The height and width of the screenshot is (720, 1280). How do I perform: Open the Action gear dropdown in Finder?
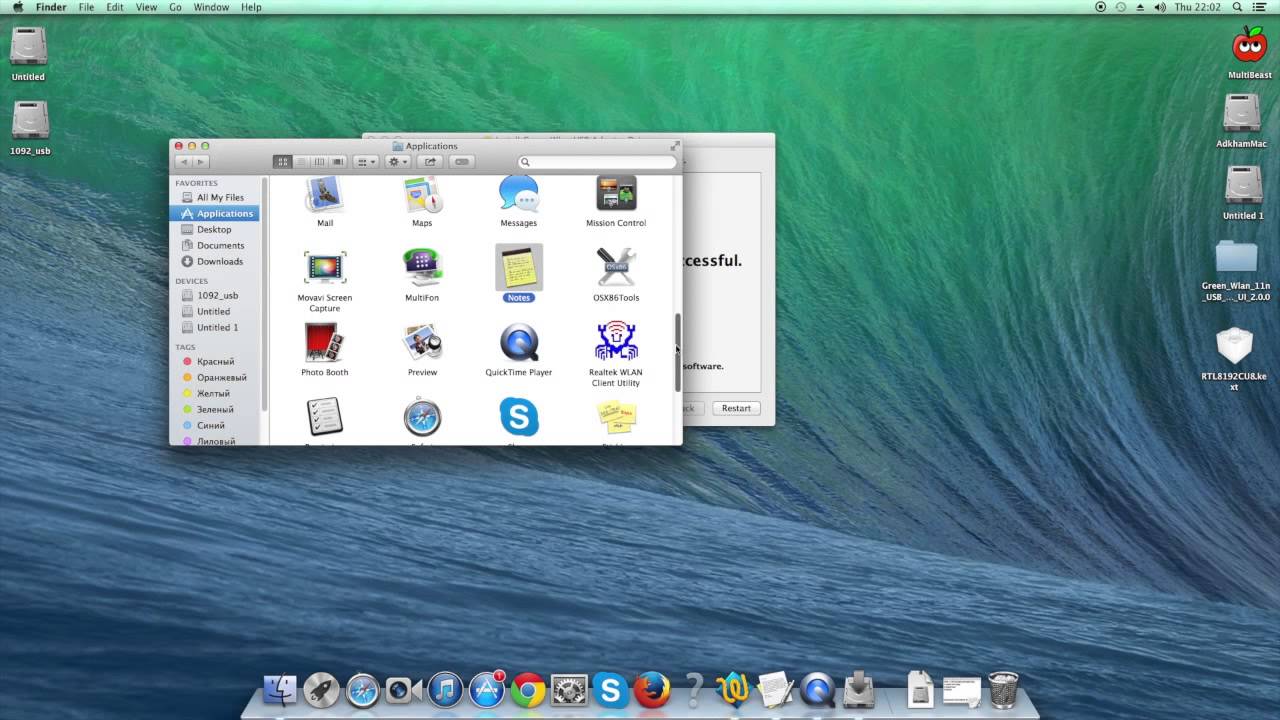[398, 162]
